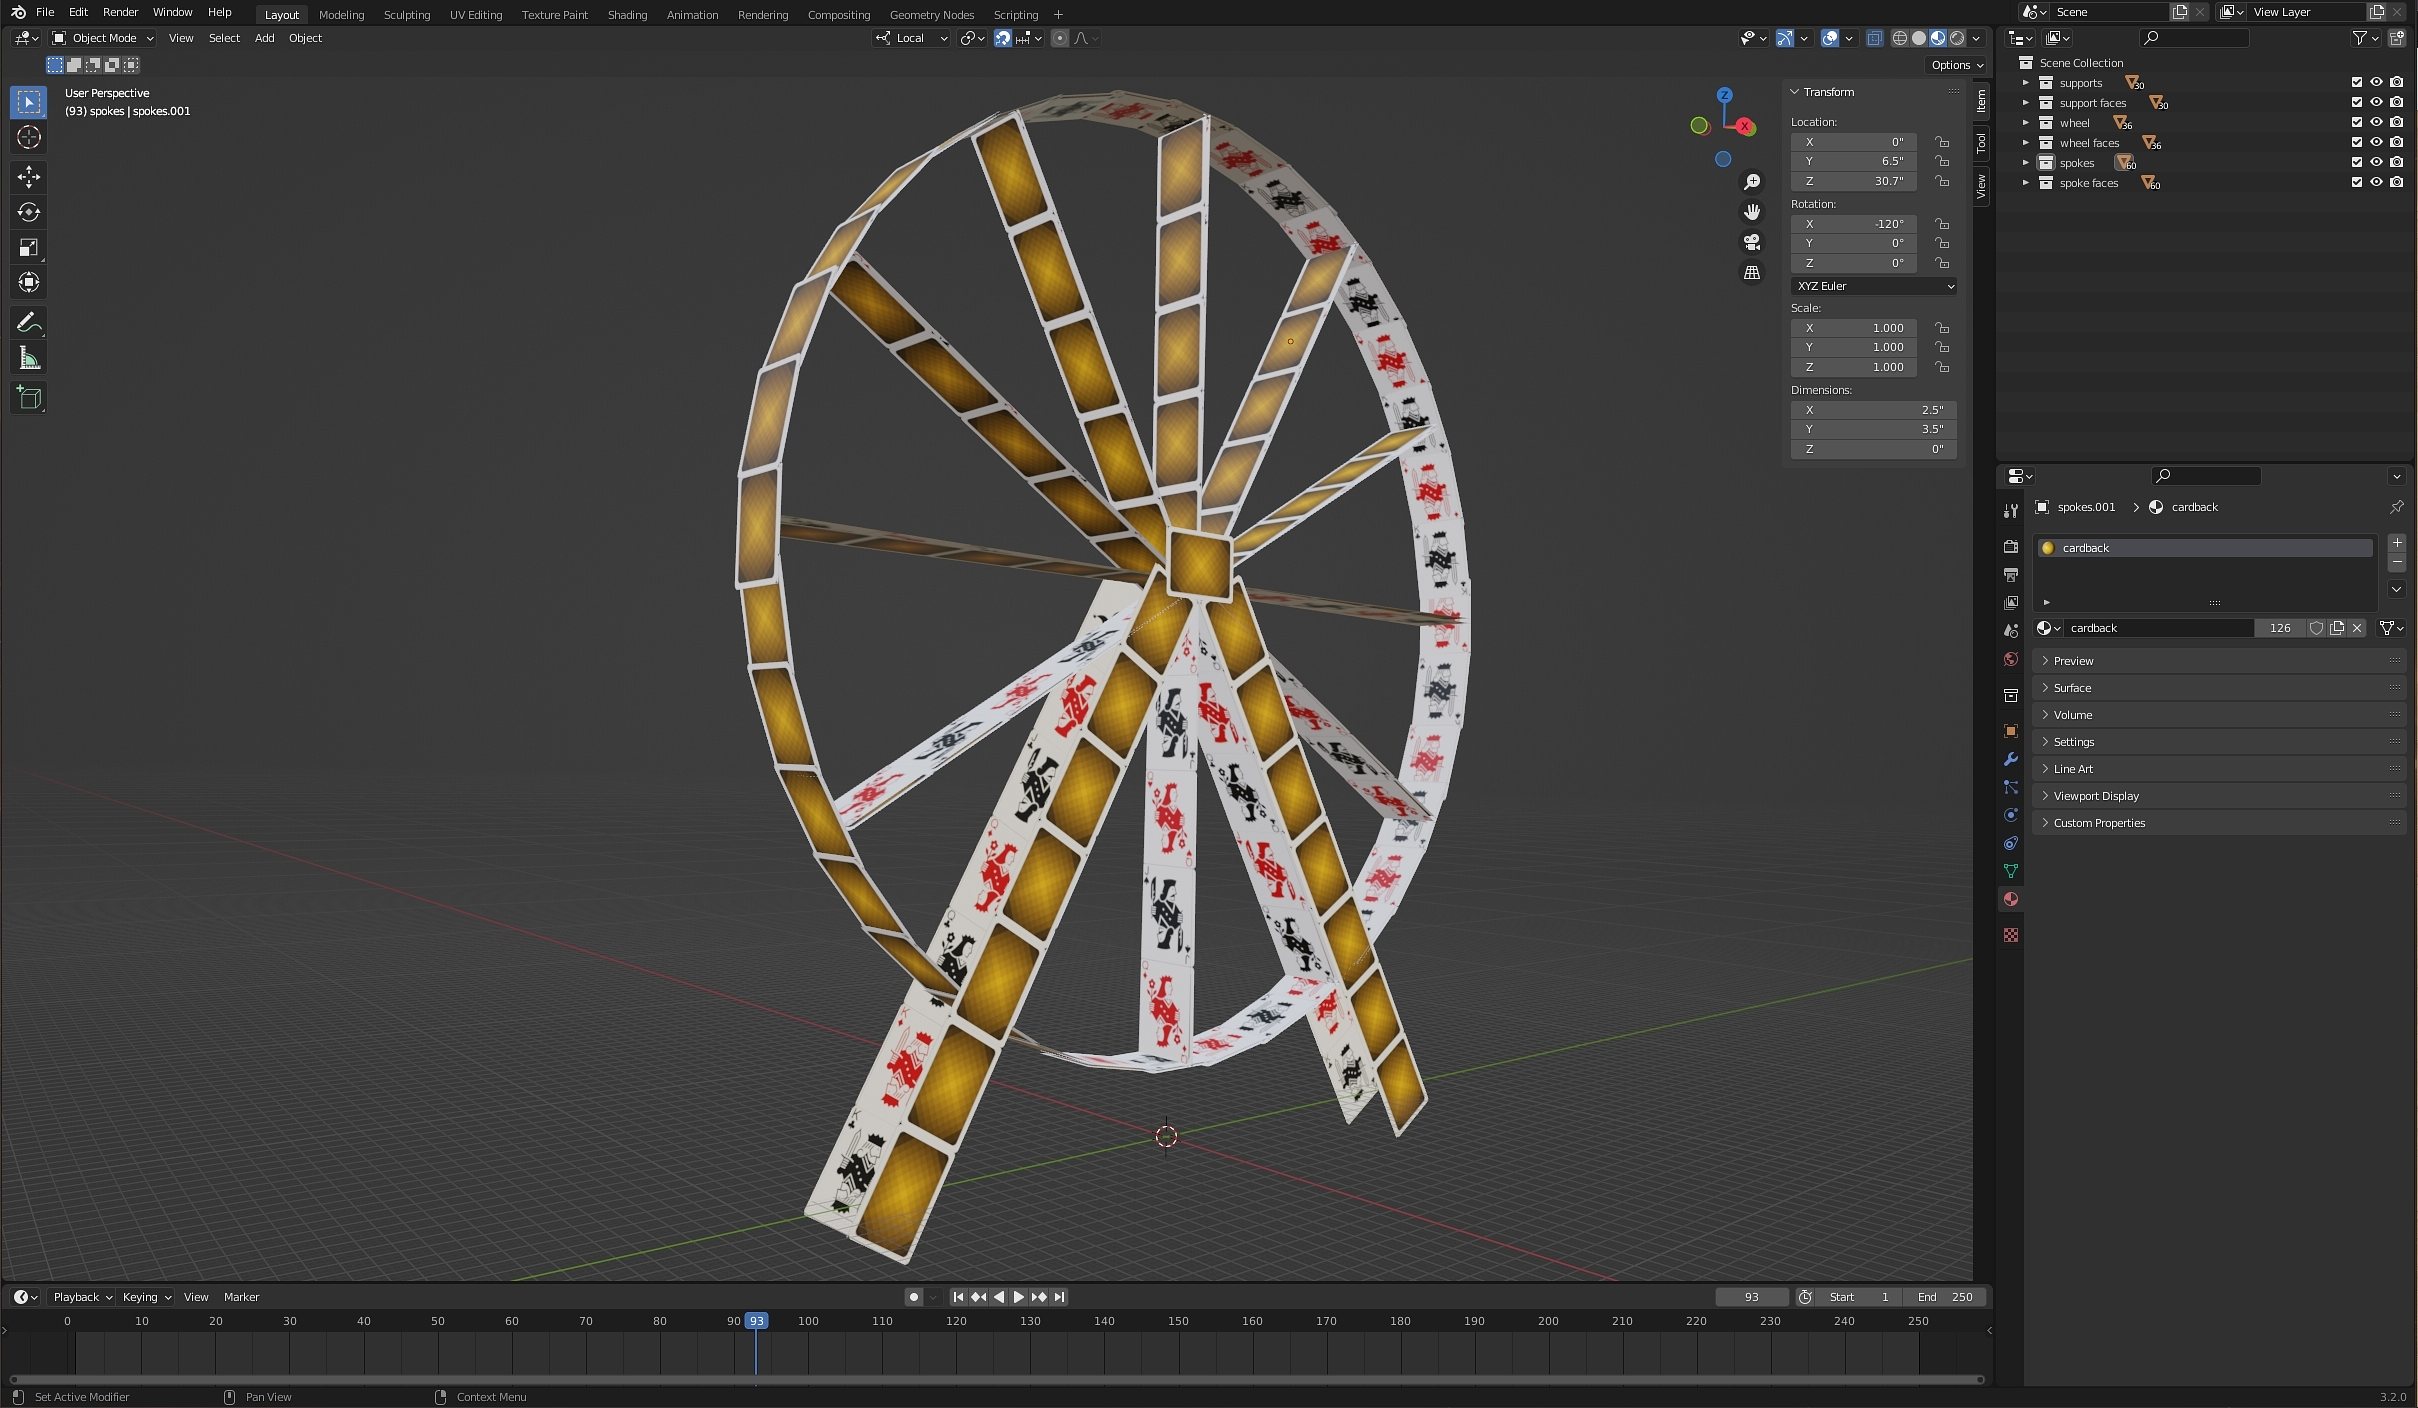The width and height of the screenshot is (2418, 1408).
Task: Expand the Surface section of the material
Action: tap(2071, 687)
